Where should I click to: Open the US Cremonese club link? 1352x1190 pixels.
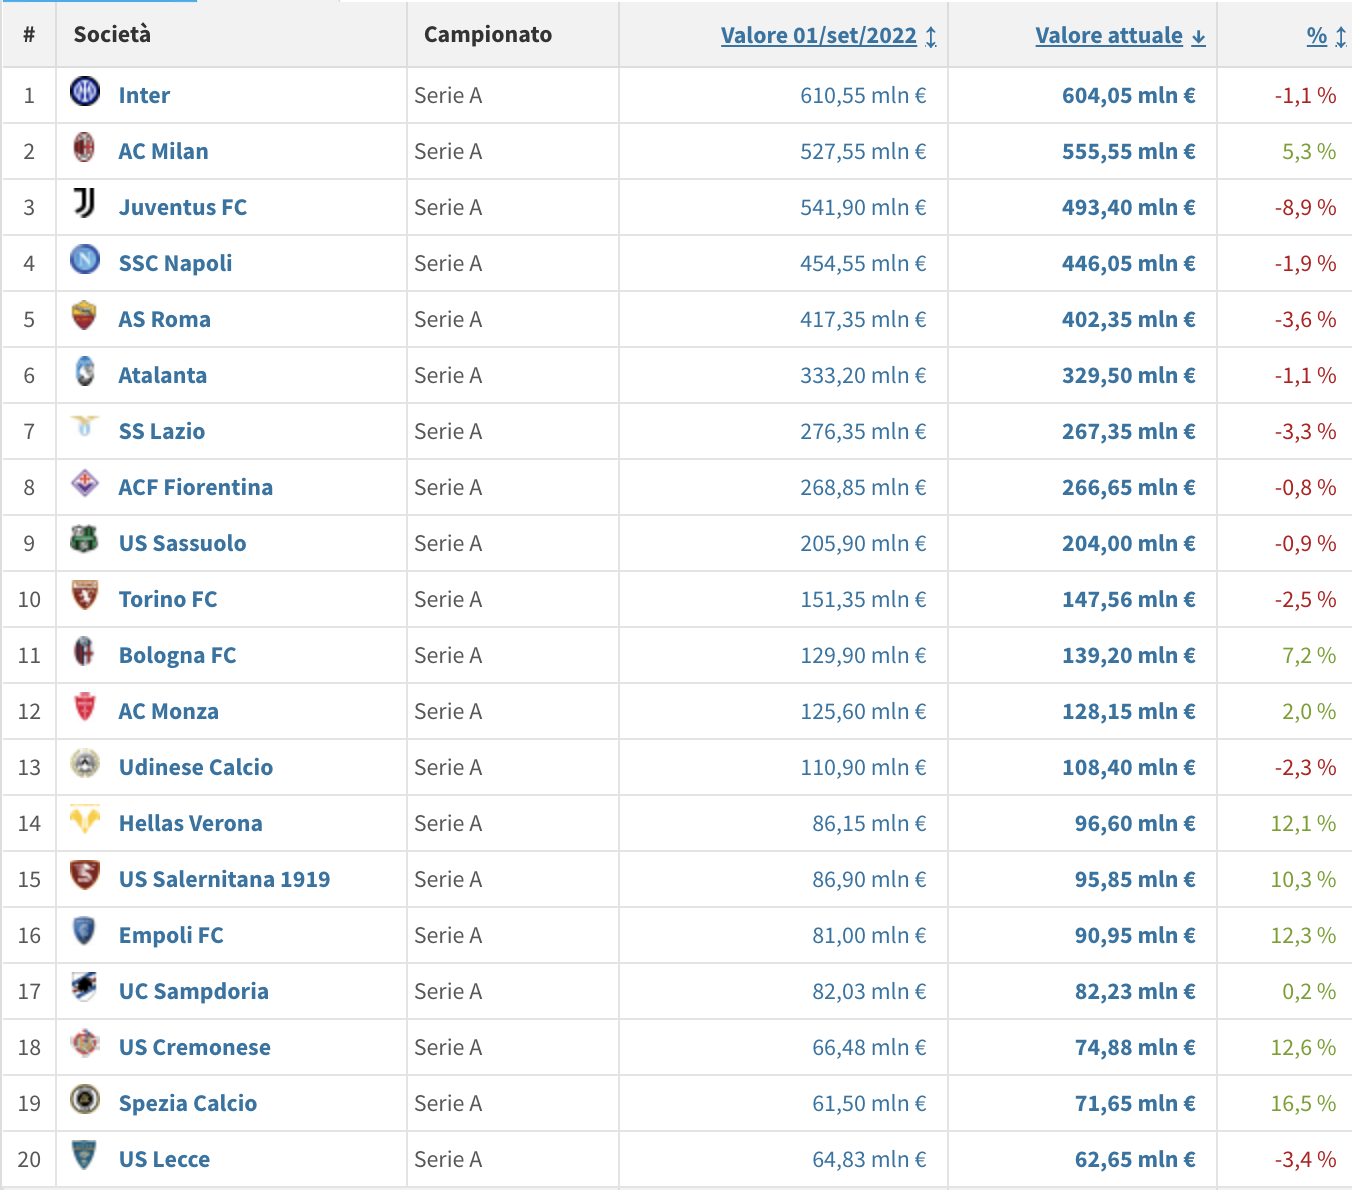pos(195,1047)
